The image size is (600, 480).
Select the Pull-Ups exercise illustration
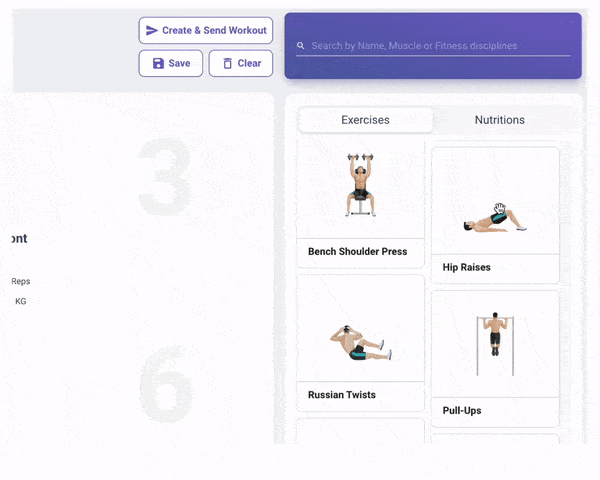pos(495,344)
